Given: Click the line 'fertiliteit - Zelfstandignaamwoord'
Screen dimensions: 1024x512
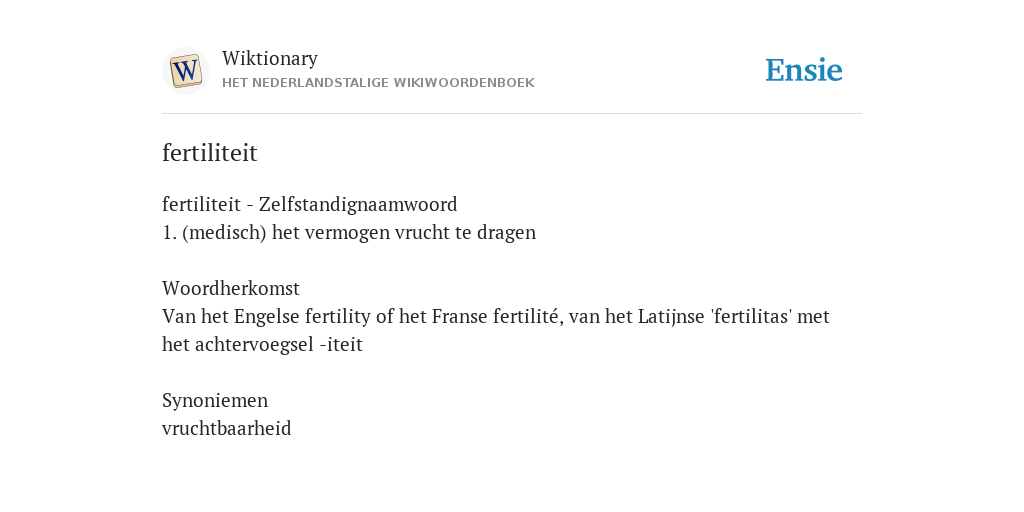Looking at the screenshot, I should pyautogui.click(x=310, y=204).
